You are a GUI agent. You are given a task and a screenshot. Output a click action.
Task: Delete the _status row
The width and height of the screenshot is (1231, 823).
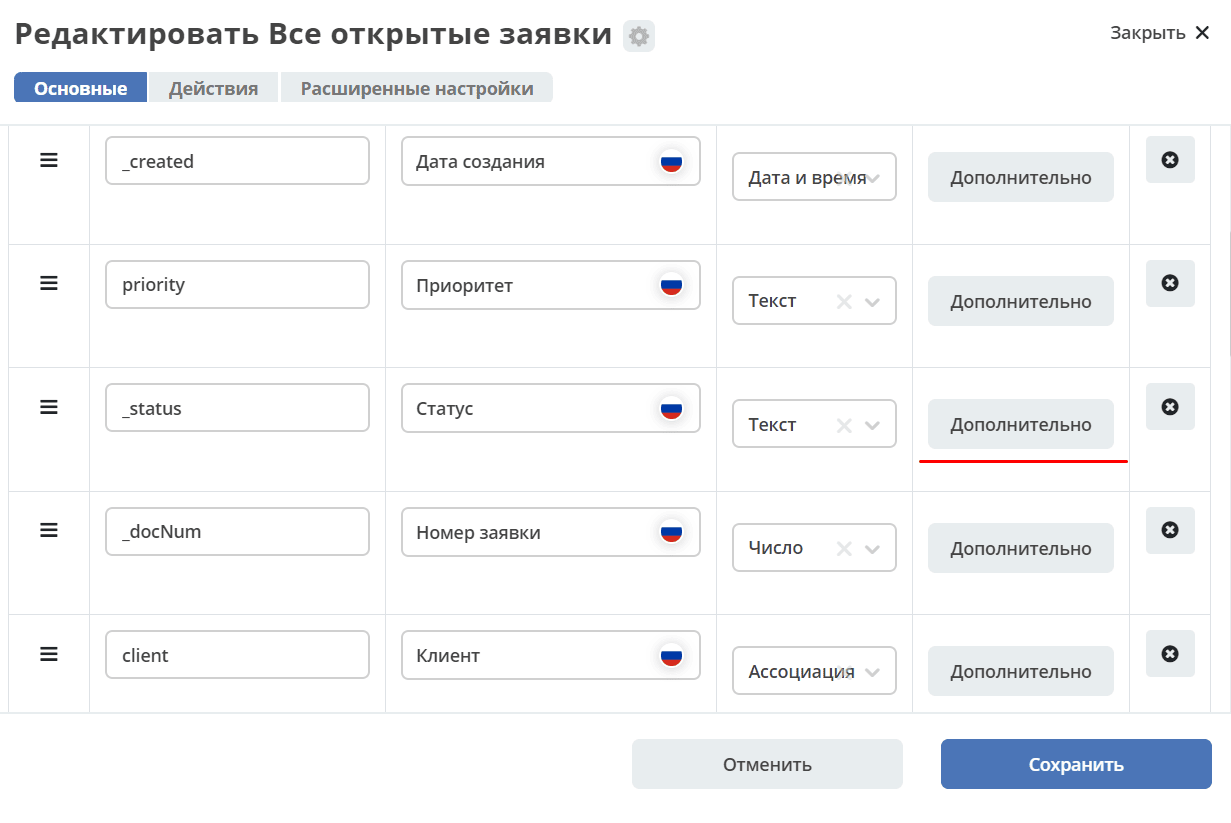[1170, 407]
